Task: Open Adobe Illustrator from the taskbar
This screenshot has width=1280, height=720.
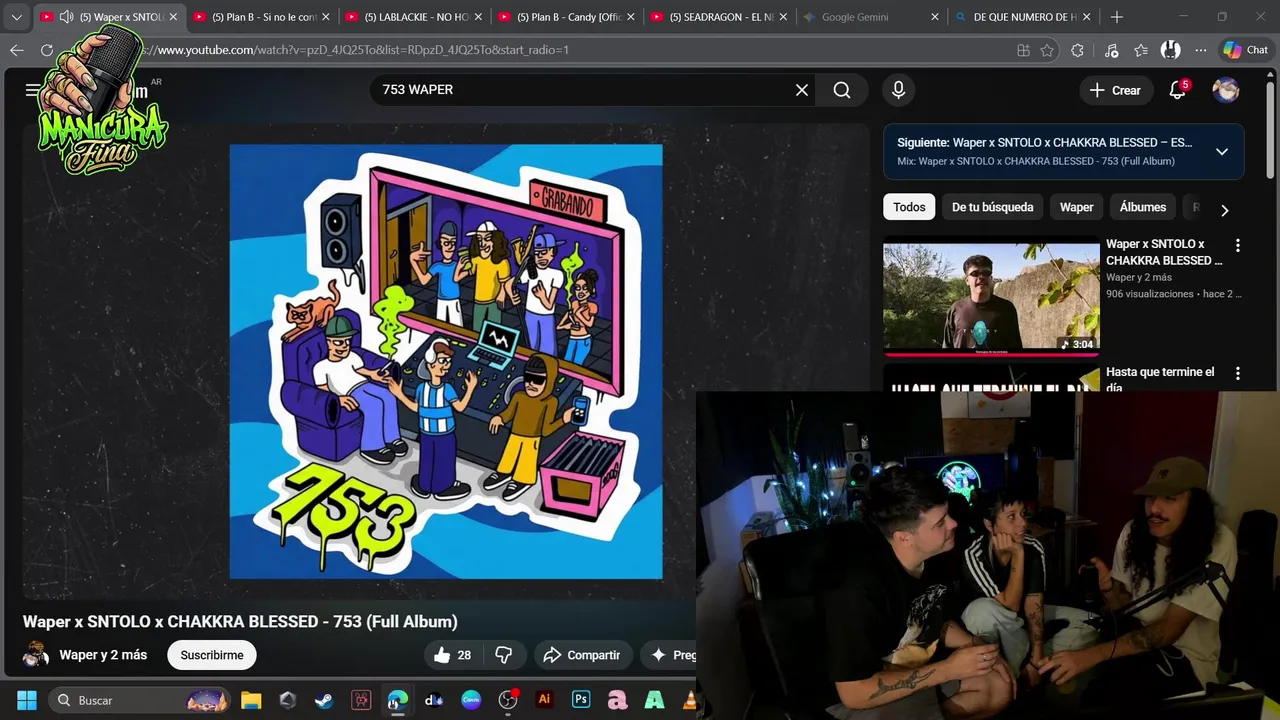Action: click(x=544, y=700)
